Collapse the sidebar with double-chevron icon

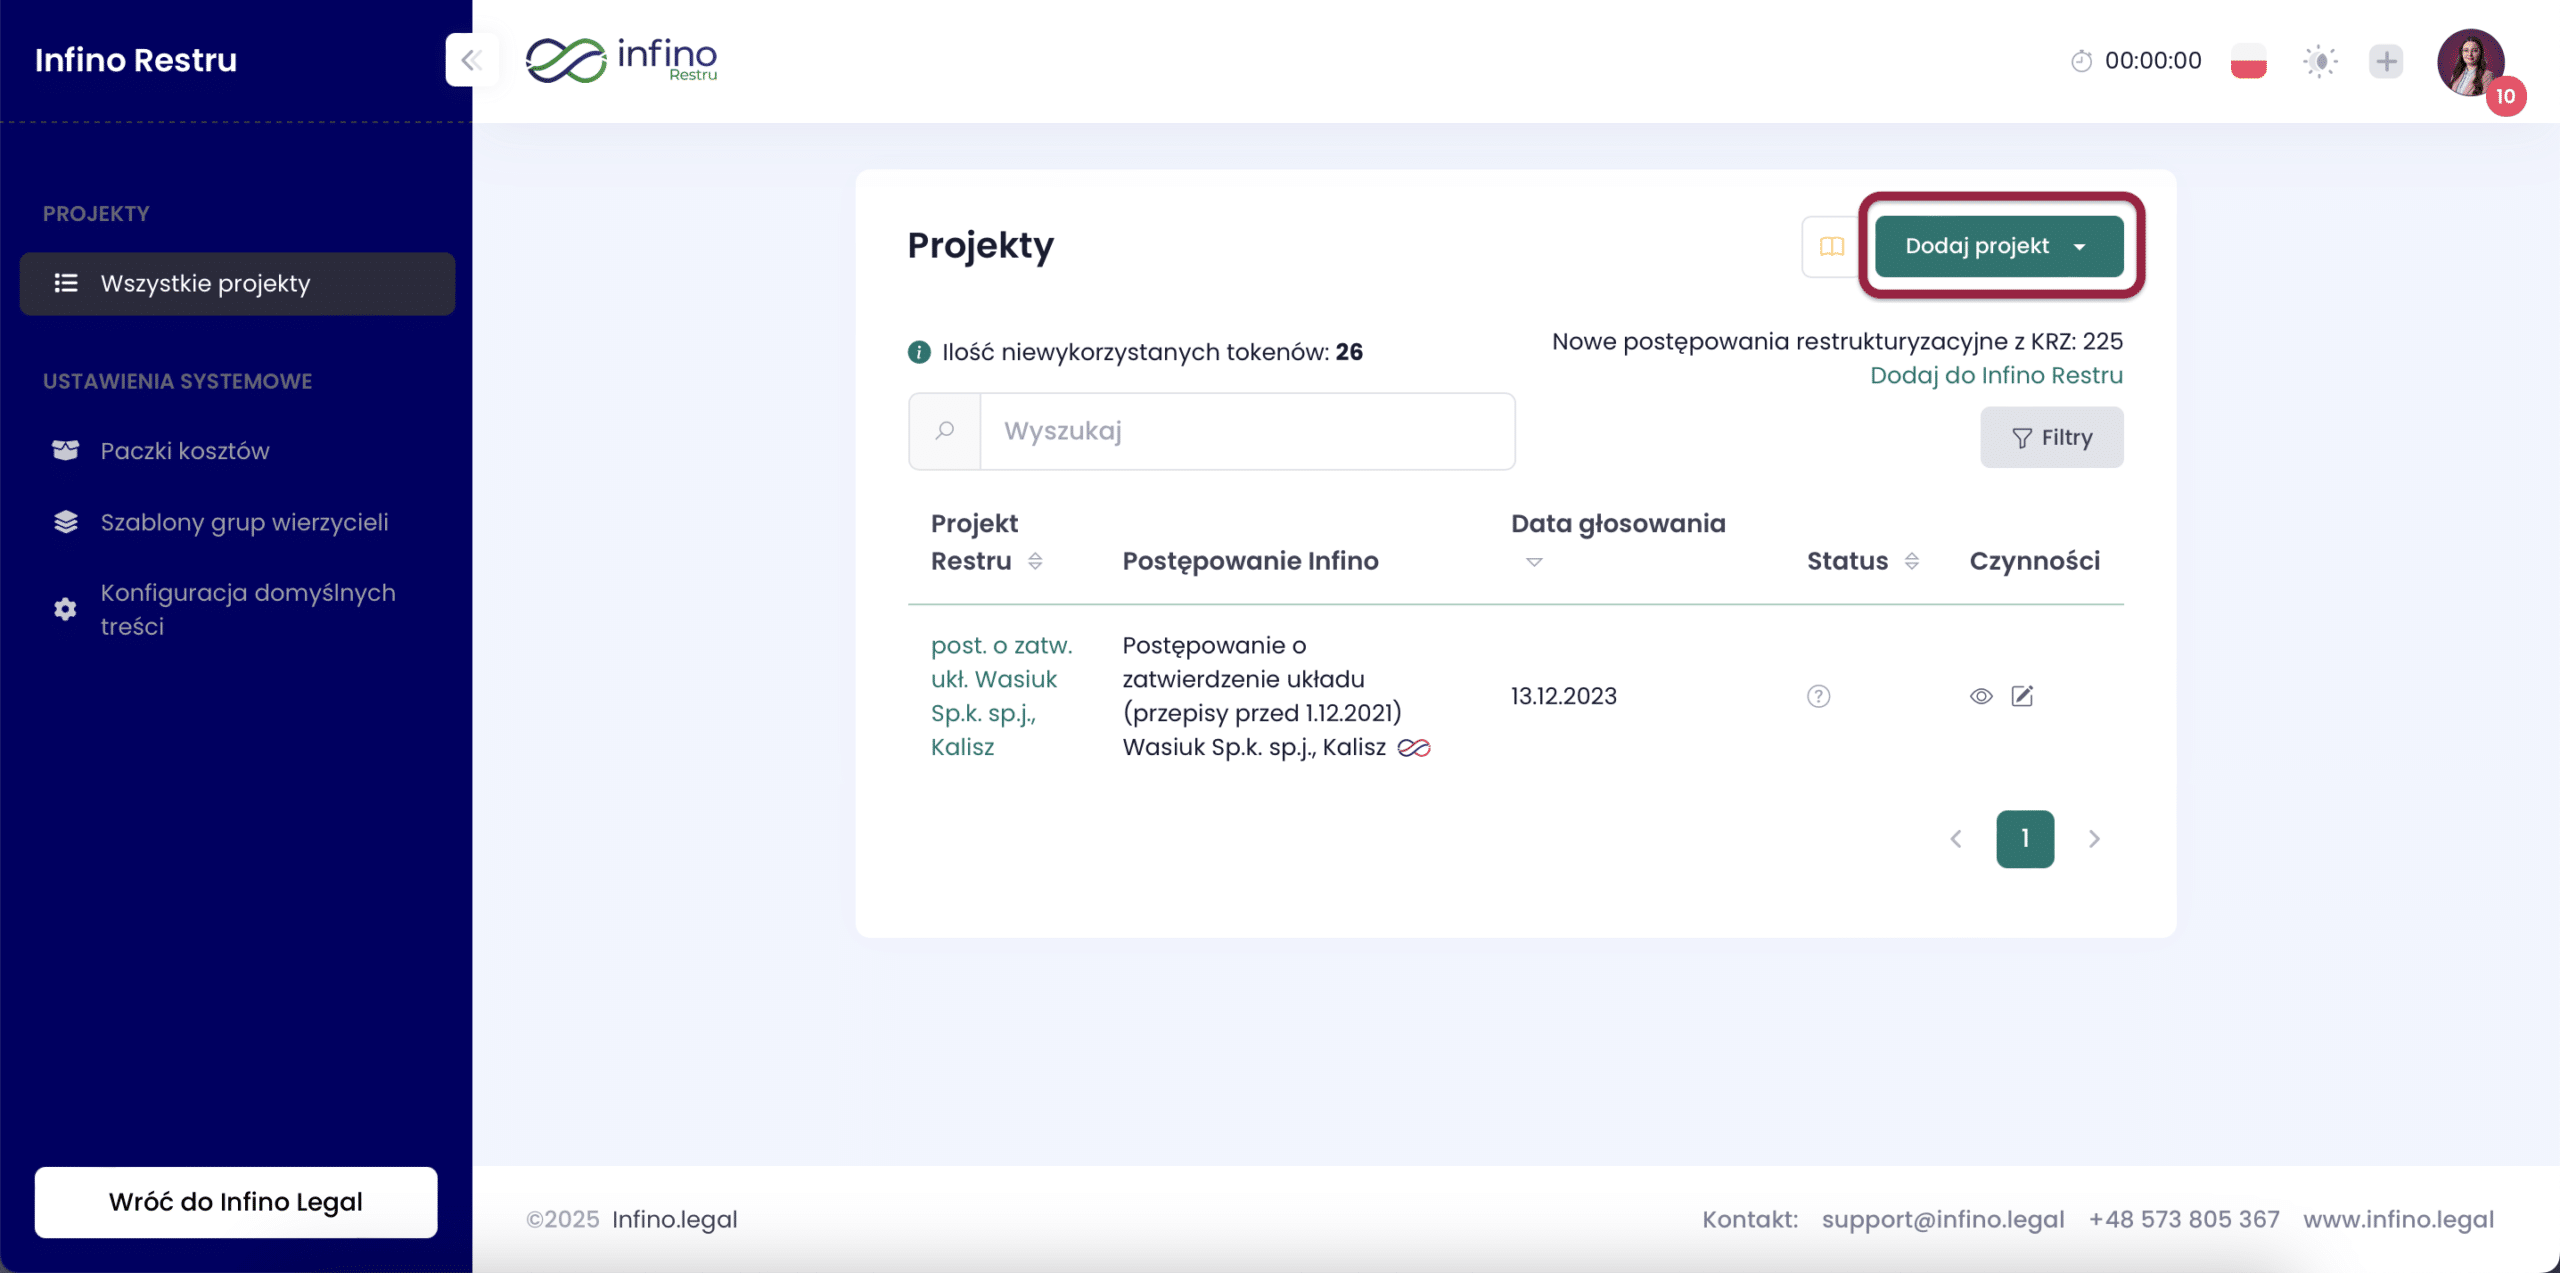point(471,60)
